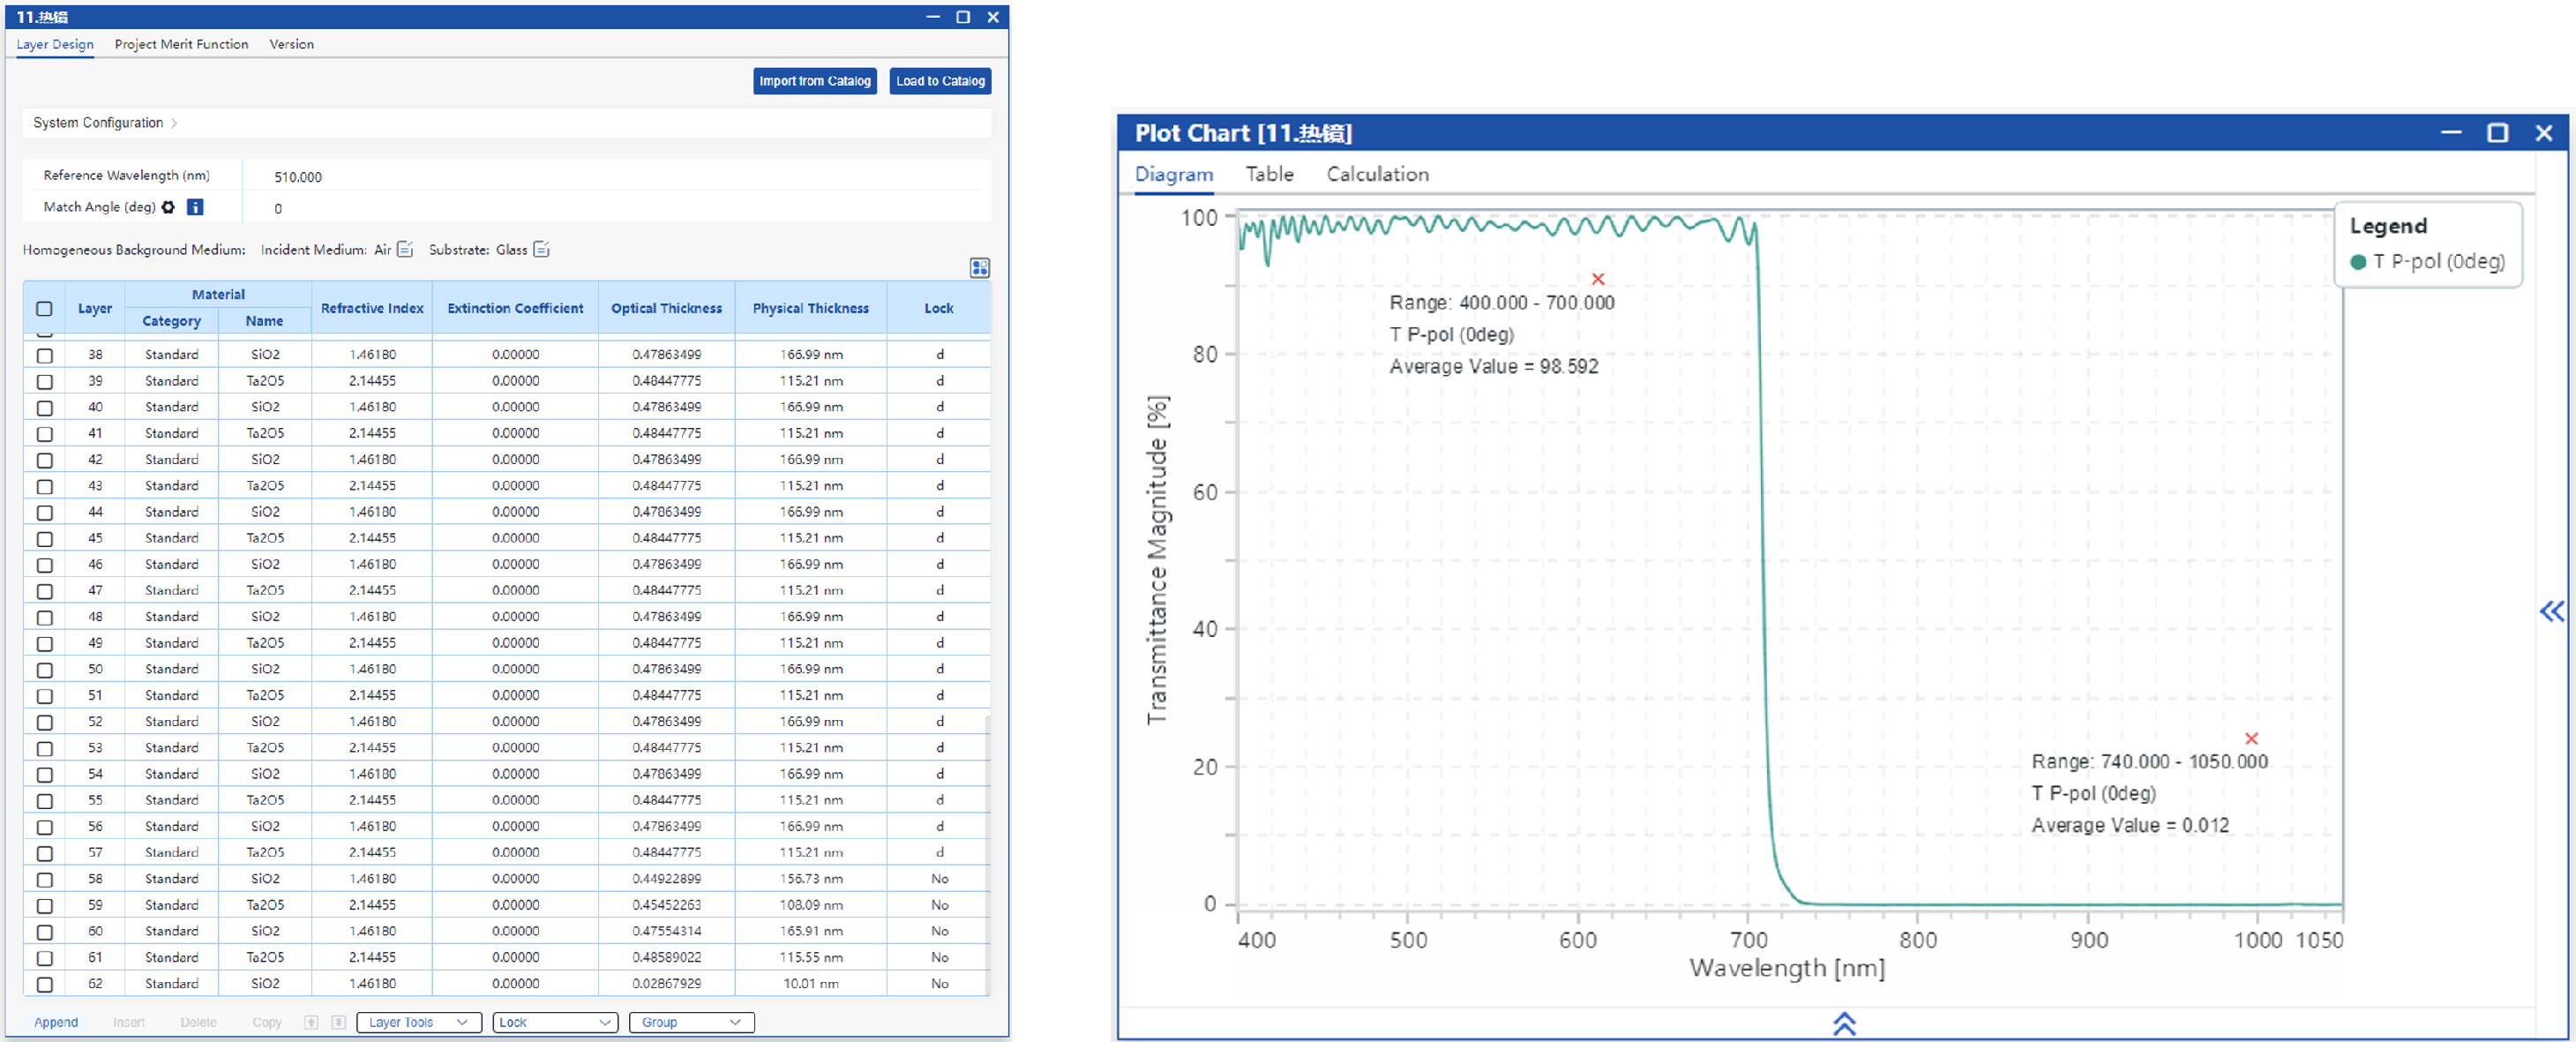Check the box for layer 45
2576x1042 pixels.
[x=44, y=538]
